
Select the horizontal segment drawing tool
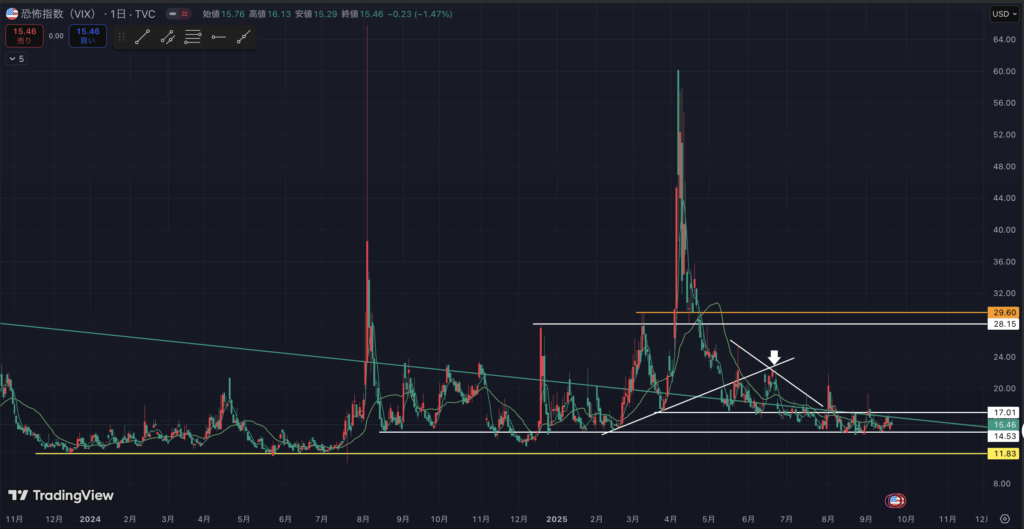coord(218,37)
